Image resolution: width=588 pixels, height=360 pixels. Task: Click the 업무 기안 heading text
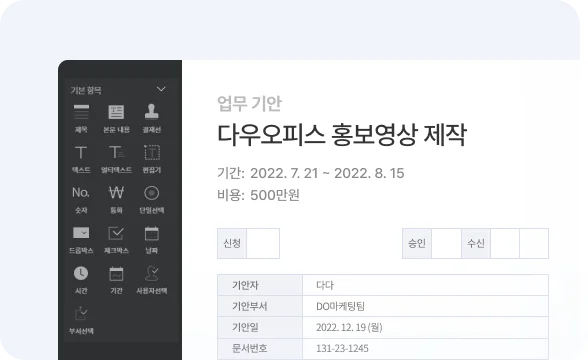(249, 103)
